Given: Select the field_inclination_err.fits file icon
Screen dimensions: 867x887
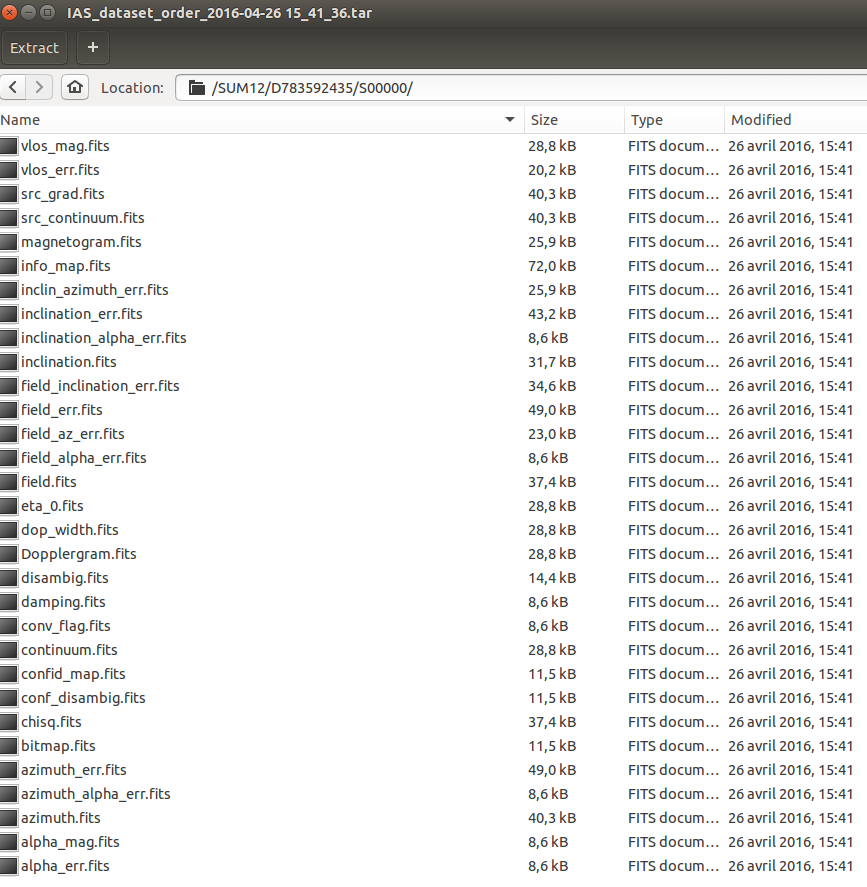Looking at the screenshot, I should click(8, 386).
